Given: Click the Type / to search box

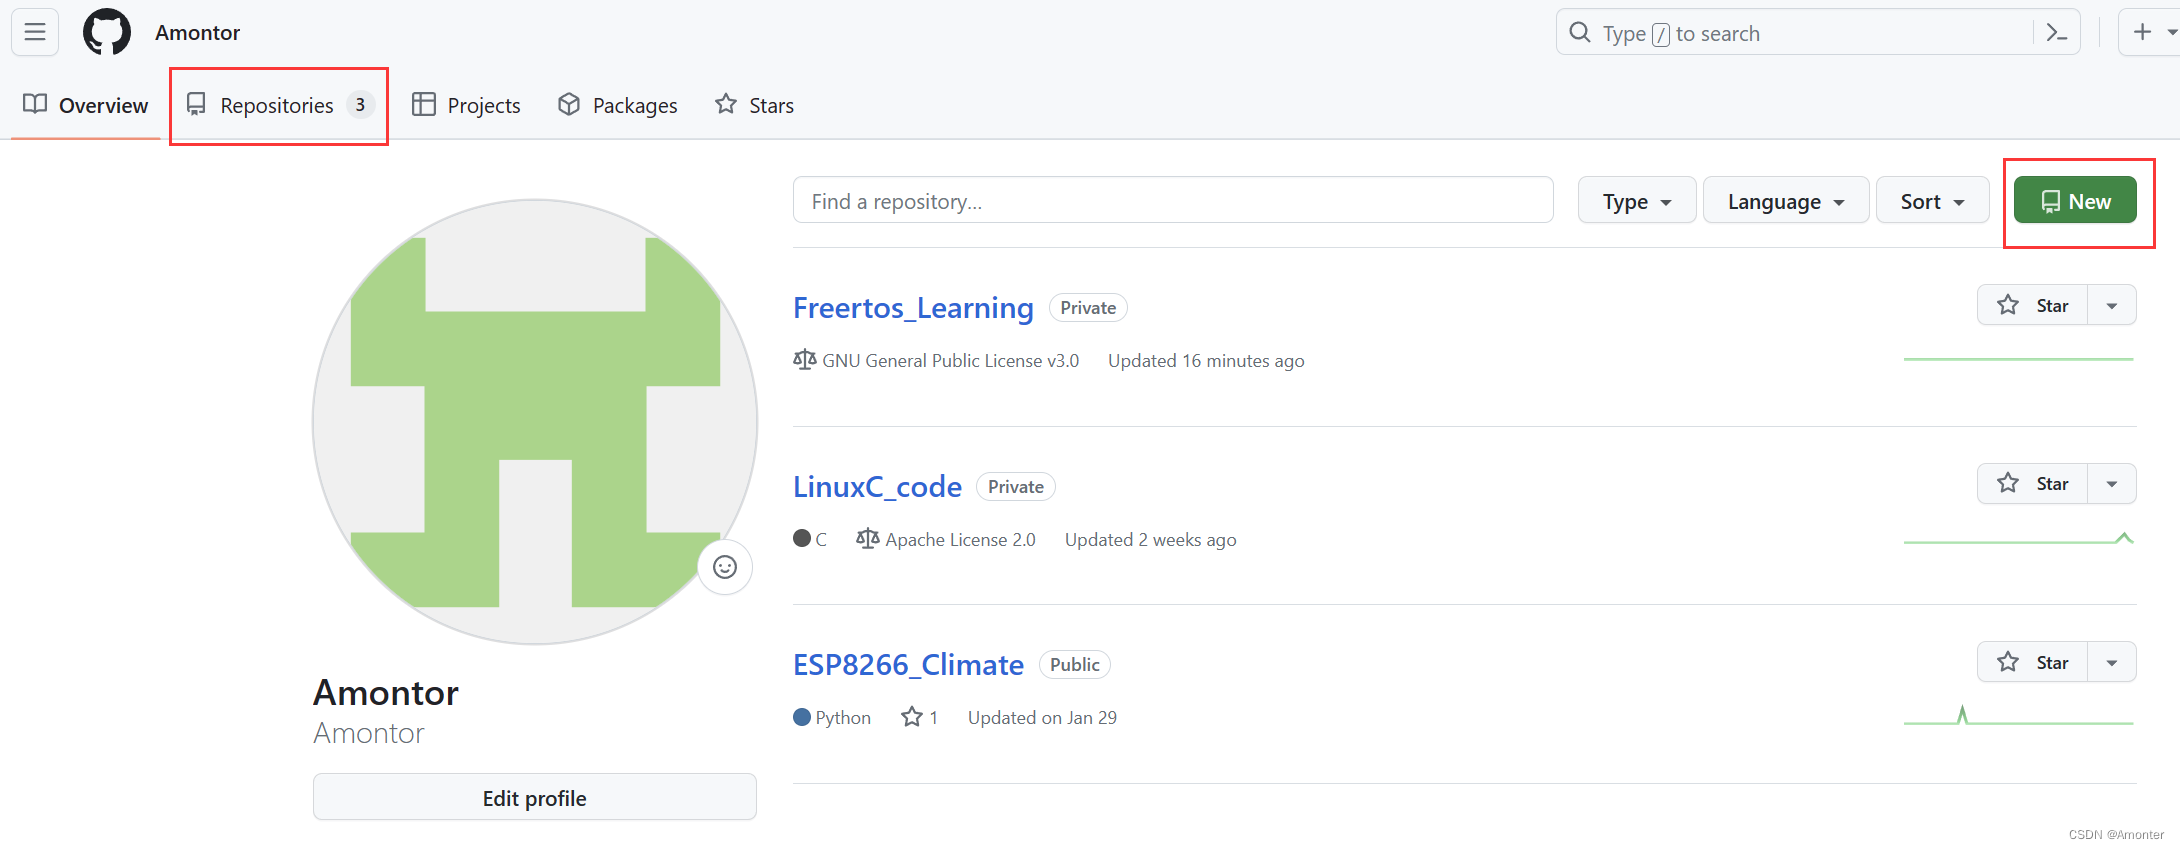Looking at the screenshot, I should tap(1818, 33).
